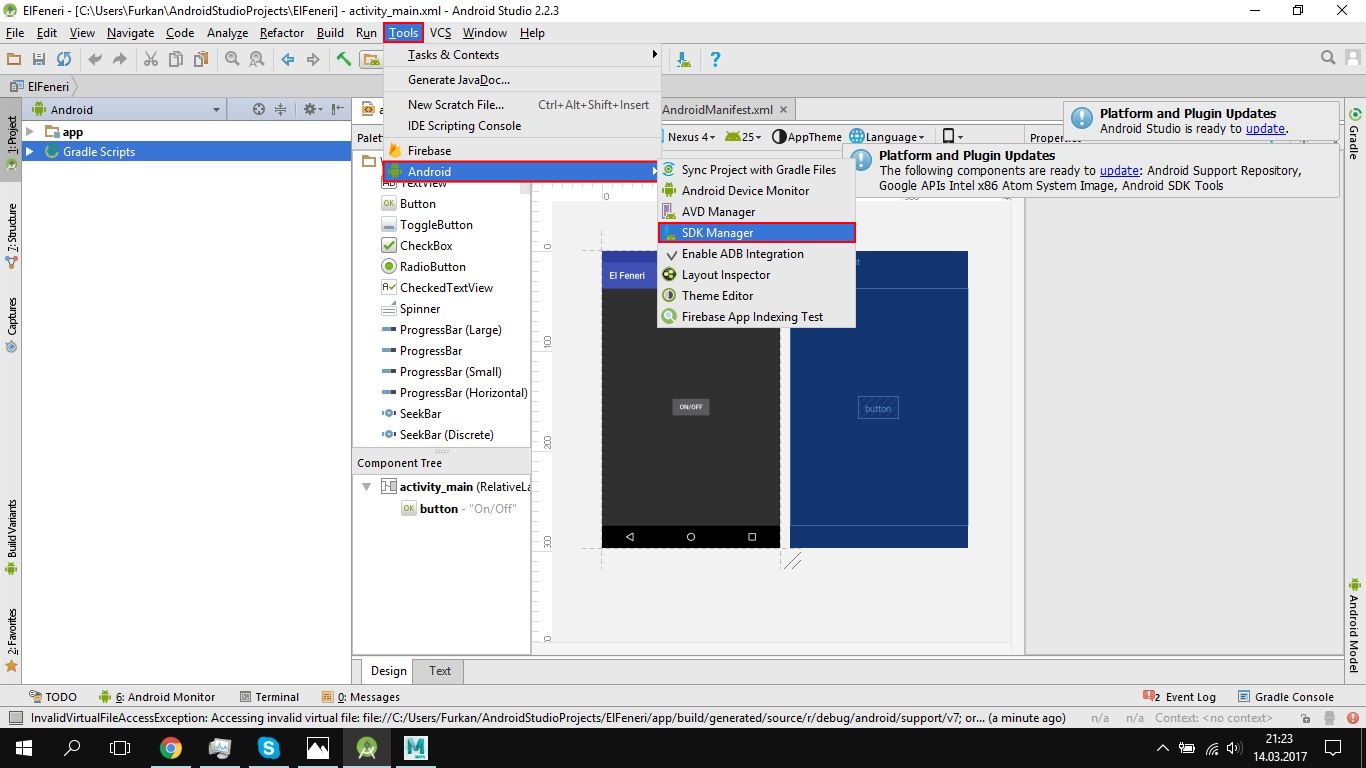This screenshot has width=1366, height=768.
Task: Switch to the Text tab
Action: 440,671
